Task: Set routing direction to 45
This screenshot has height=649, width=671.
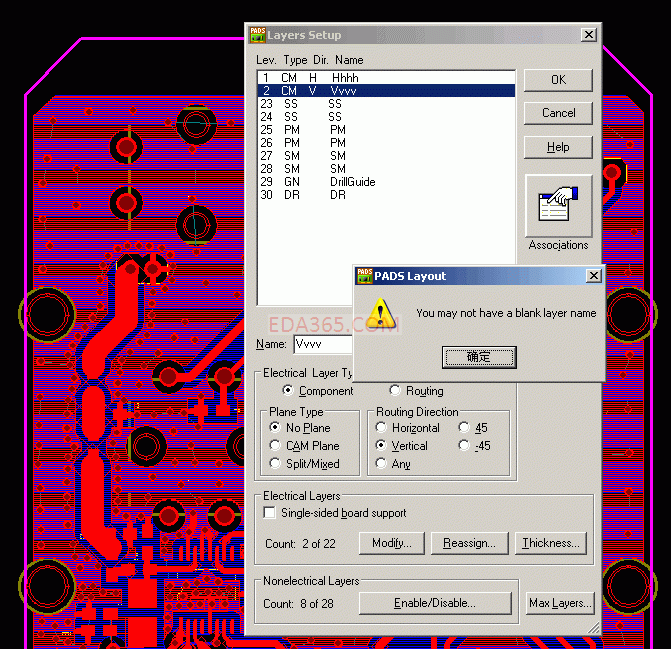Action: click(464, 427)
